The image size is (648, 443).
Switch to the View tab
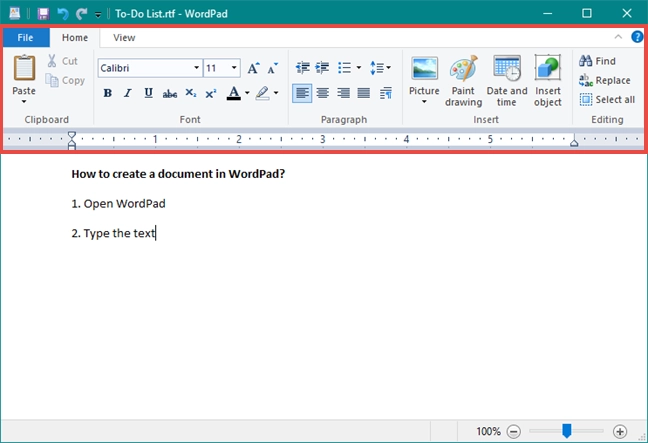tap(124, 38)
